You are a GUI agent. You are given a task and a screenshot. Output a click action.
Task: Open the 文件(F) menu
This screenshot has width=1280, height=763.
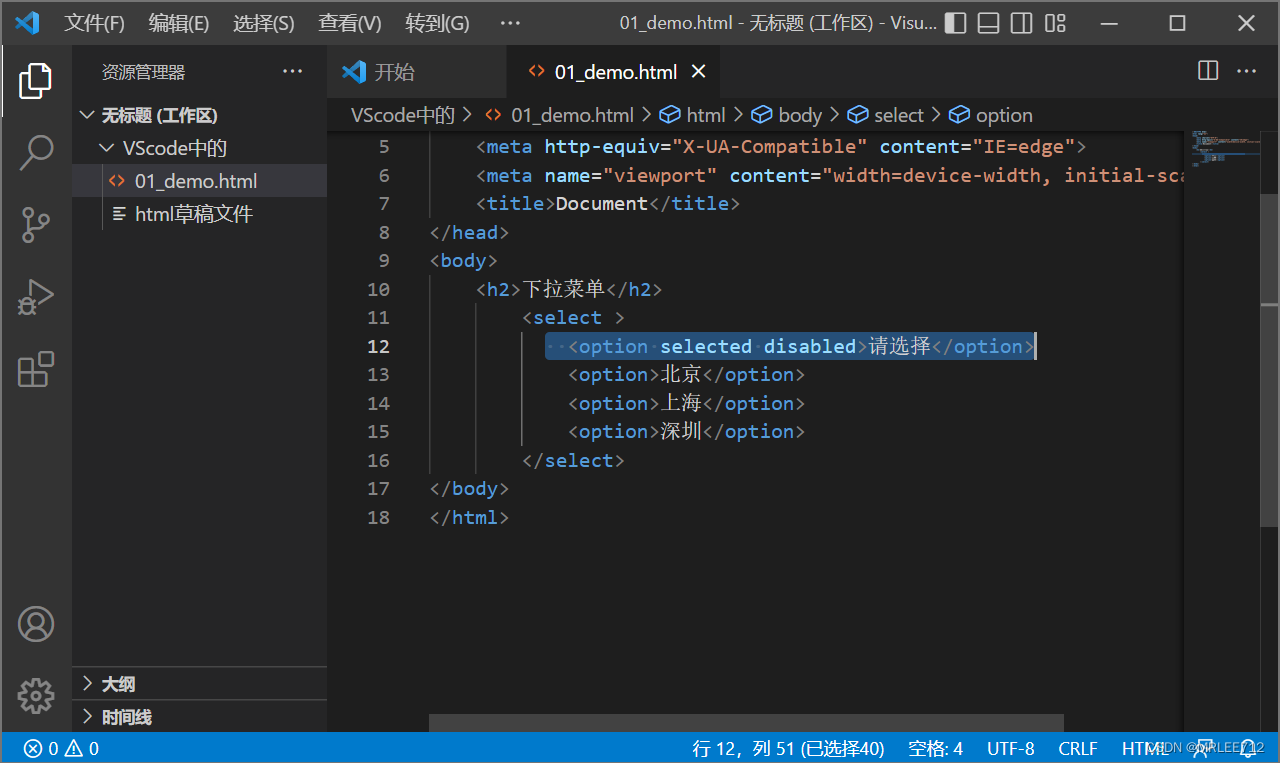click(x=95, y=23)
